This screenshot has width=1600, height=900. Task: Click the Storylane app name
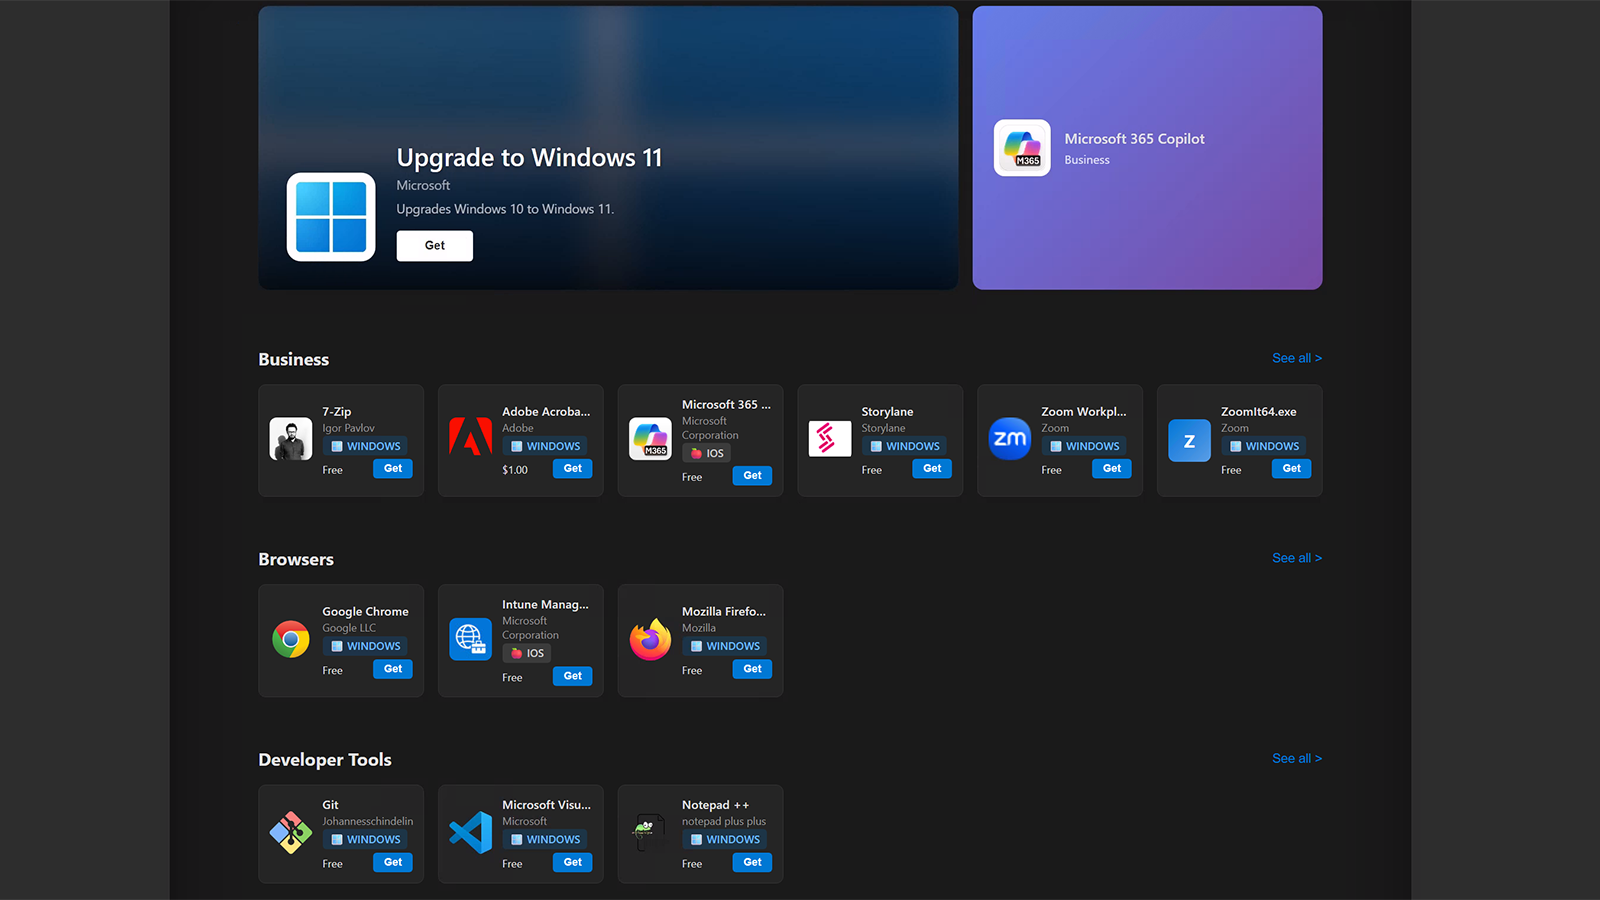(x=887, y=412)
